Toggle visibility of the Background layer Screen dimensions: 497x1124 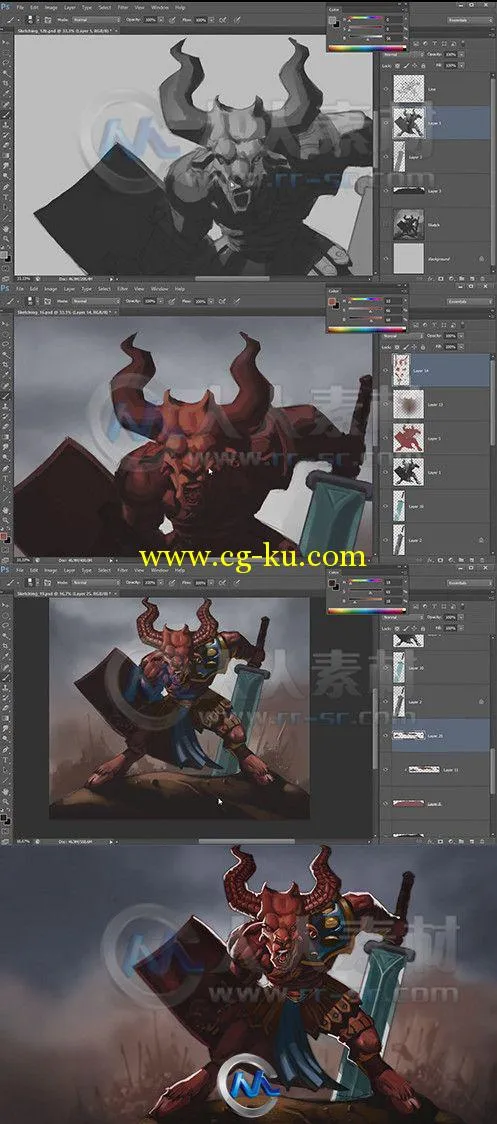tap(386, 258)
